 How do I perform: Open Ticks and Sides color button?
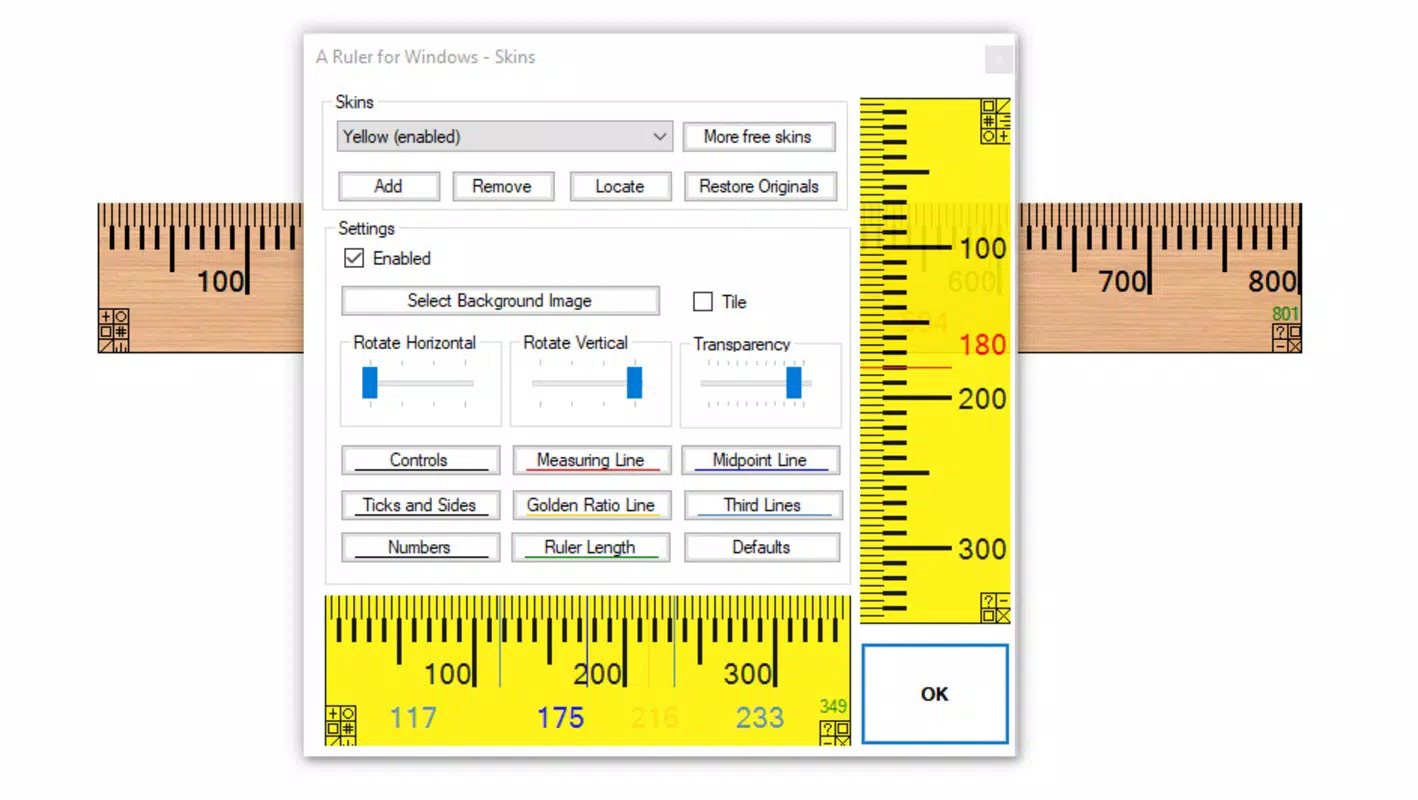pos(420,505)
